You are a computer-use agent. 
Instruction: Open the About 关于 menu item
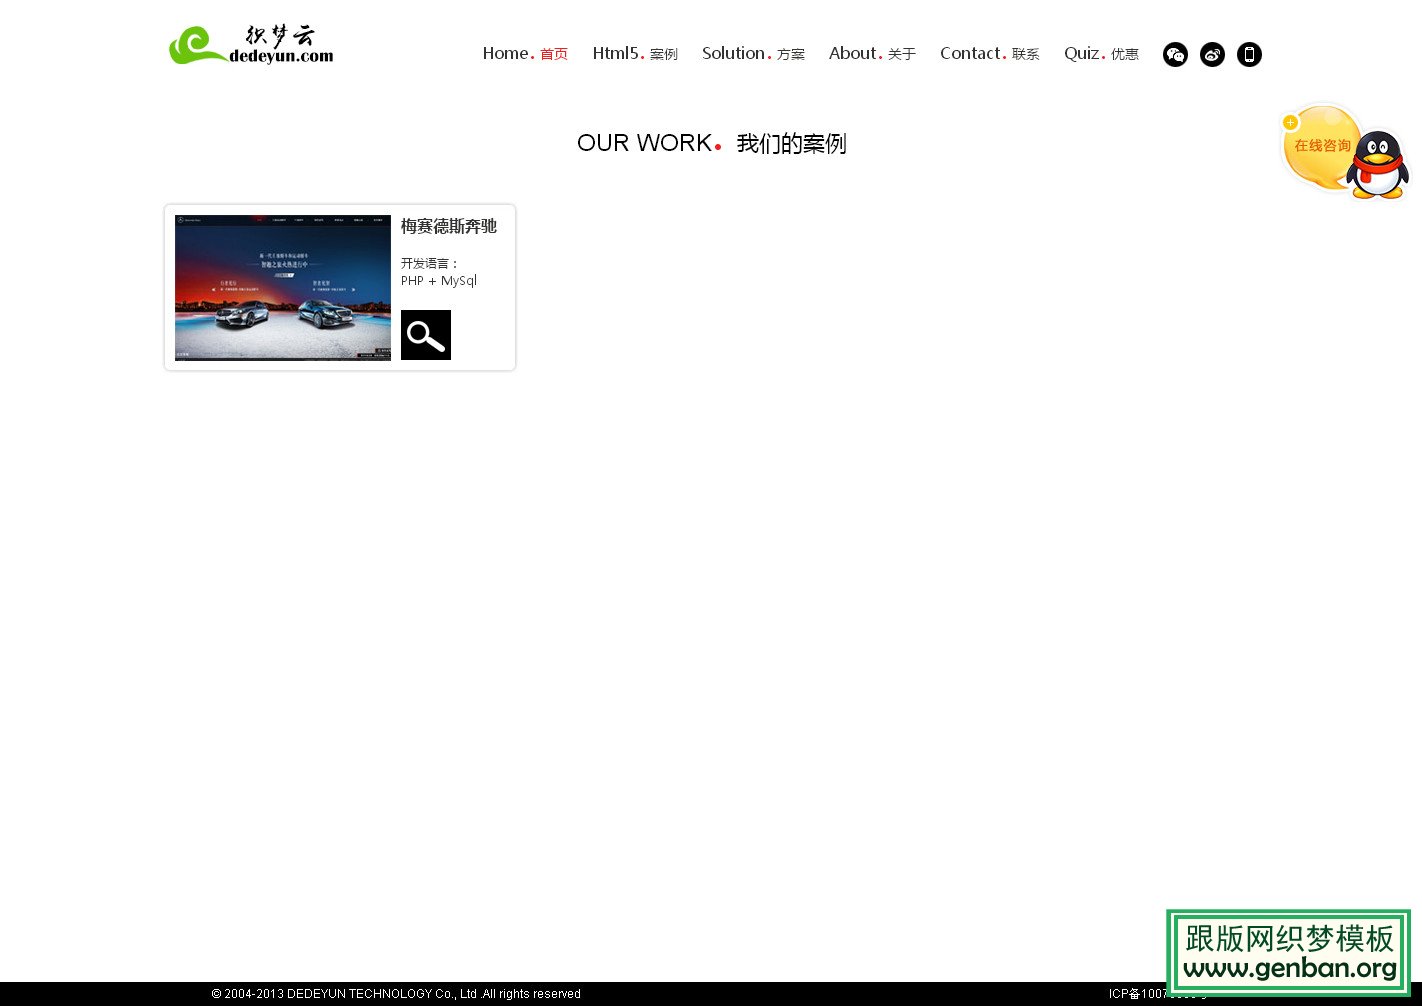(872, 54)
